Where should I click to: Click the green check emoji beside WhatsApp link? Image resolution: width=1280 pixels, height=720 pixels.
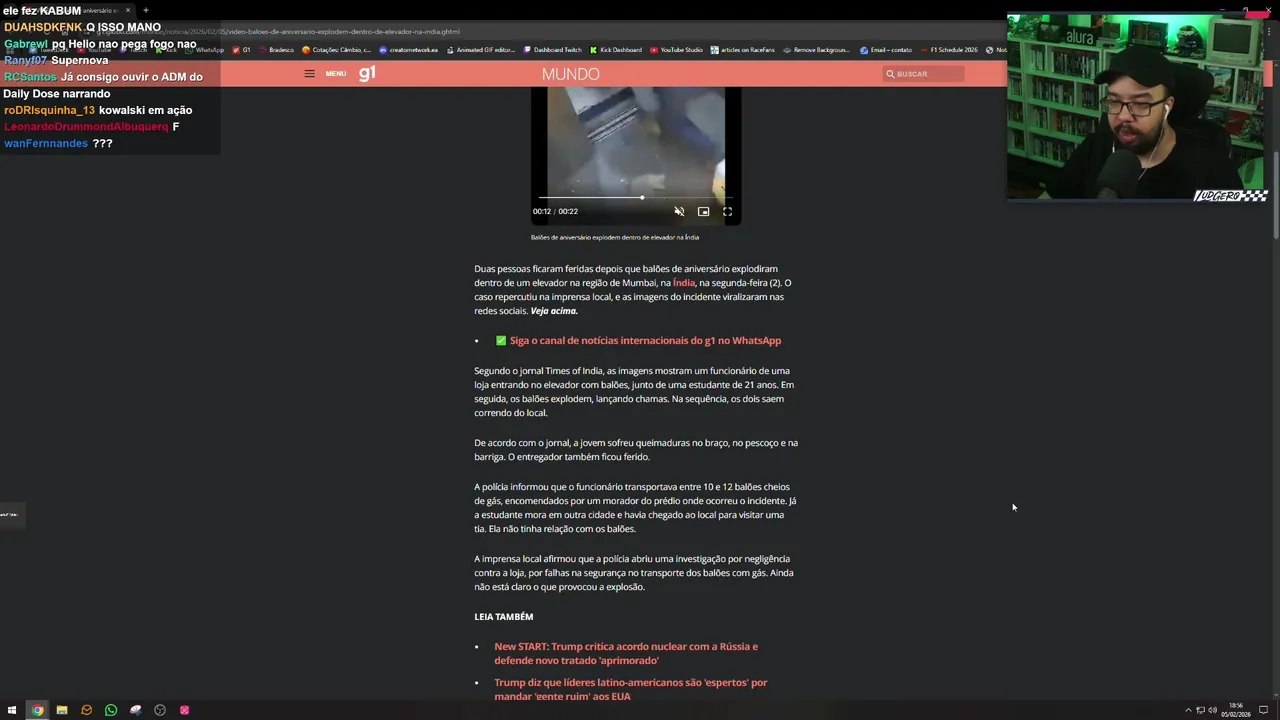point(501,341)
